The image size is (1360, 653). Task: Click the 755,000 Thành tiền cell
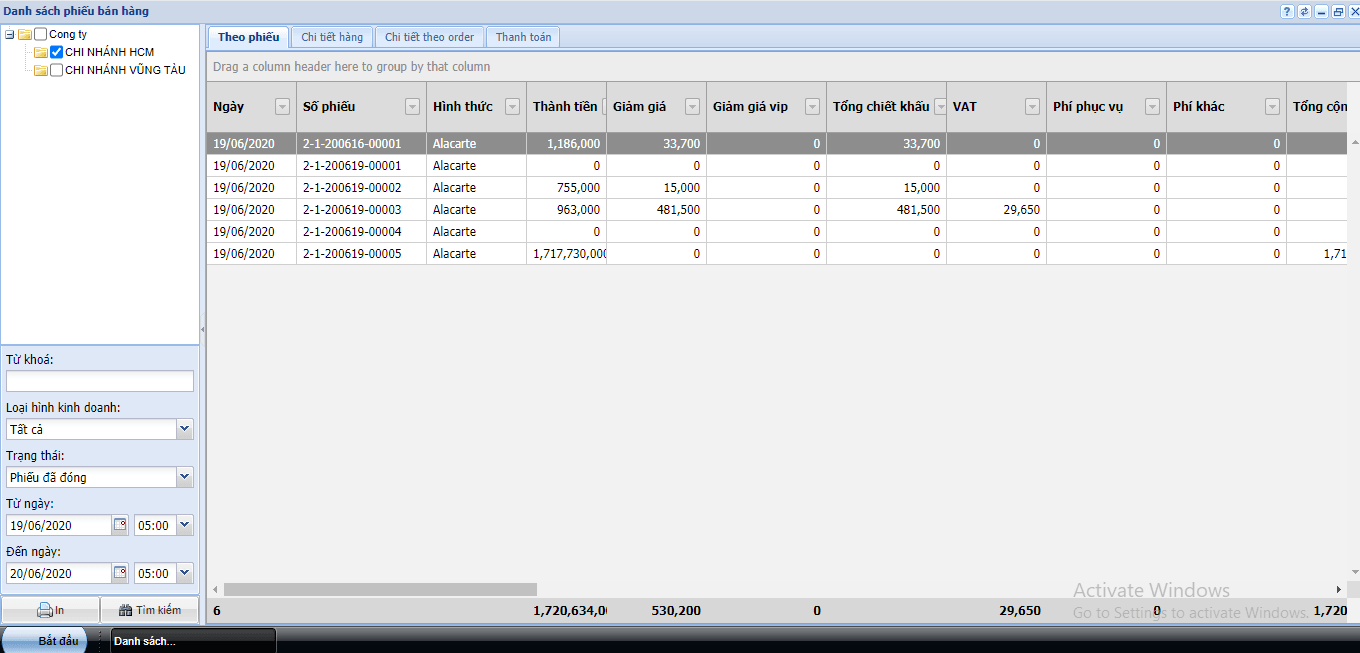(x=567, y=188)
